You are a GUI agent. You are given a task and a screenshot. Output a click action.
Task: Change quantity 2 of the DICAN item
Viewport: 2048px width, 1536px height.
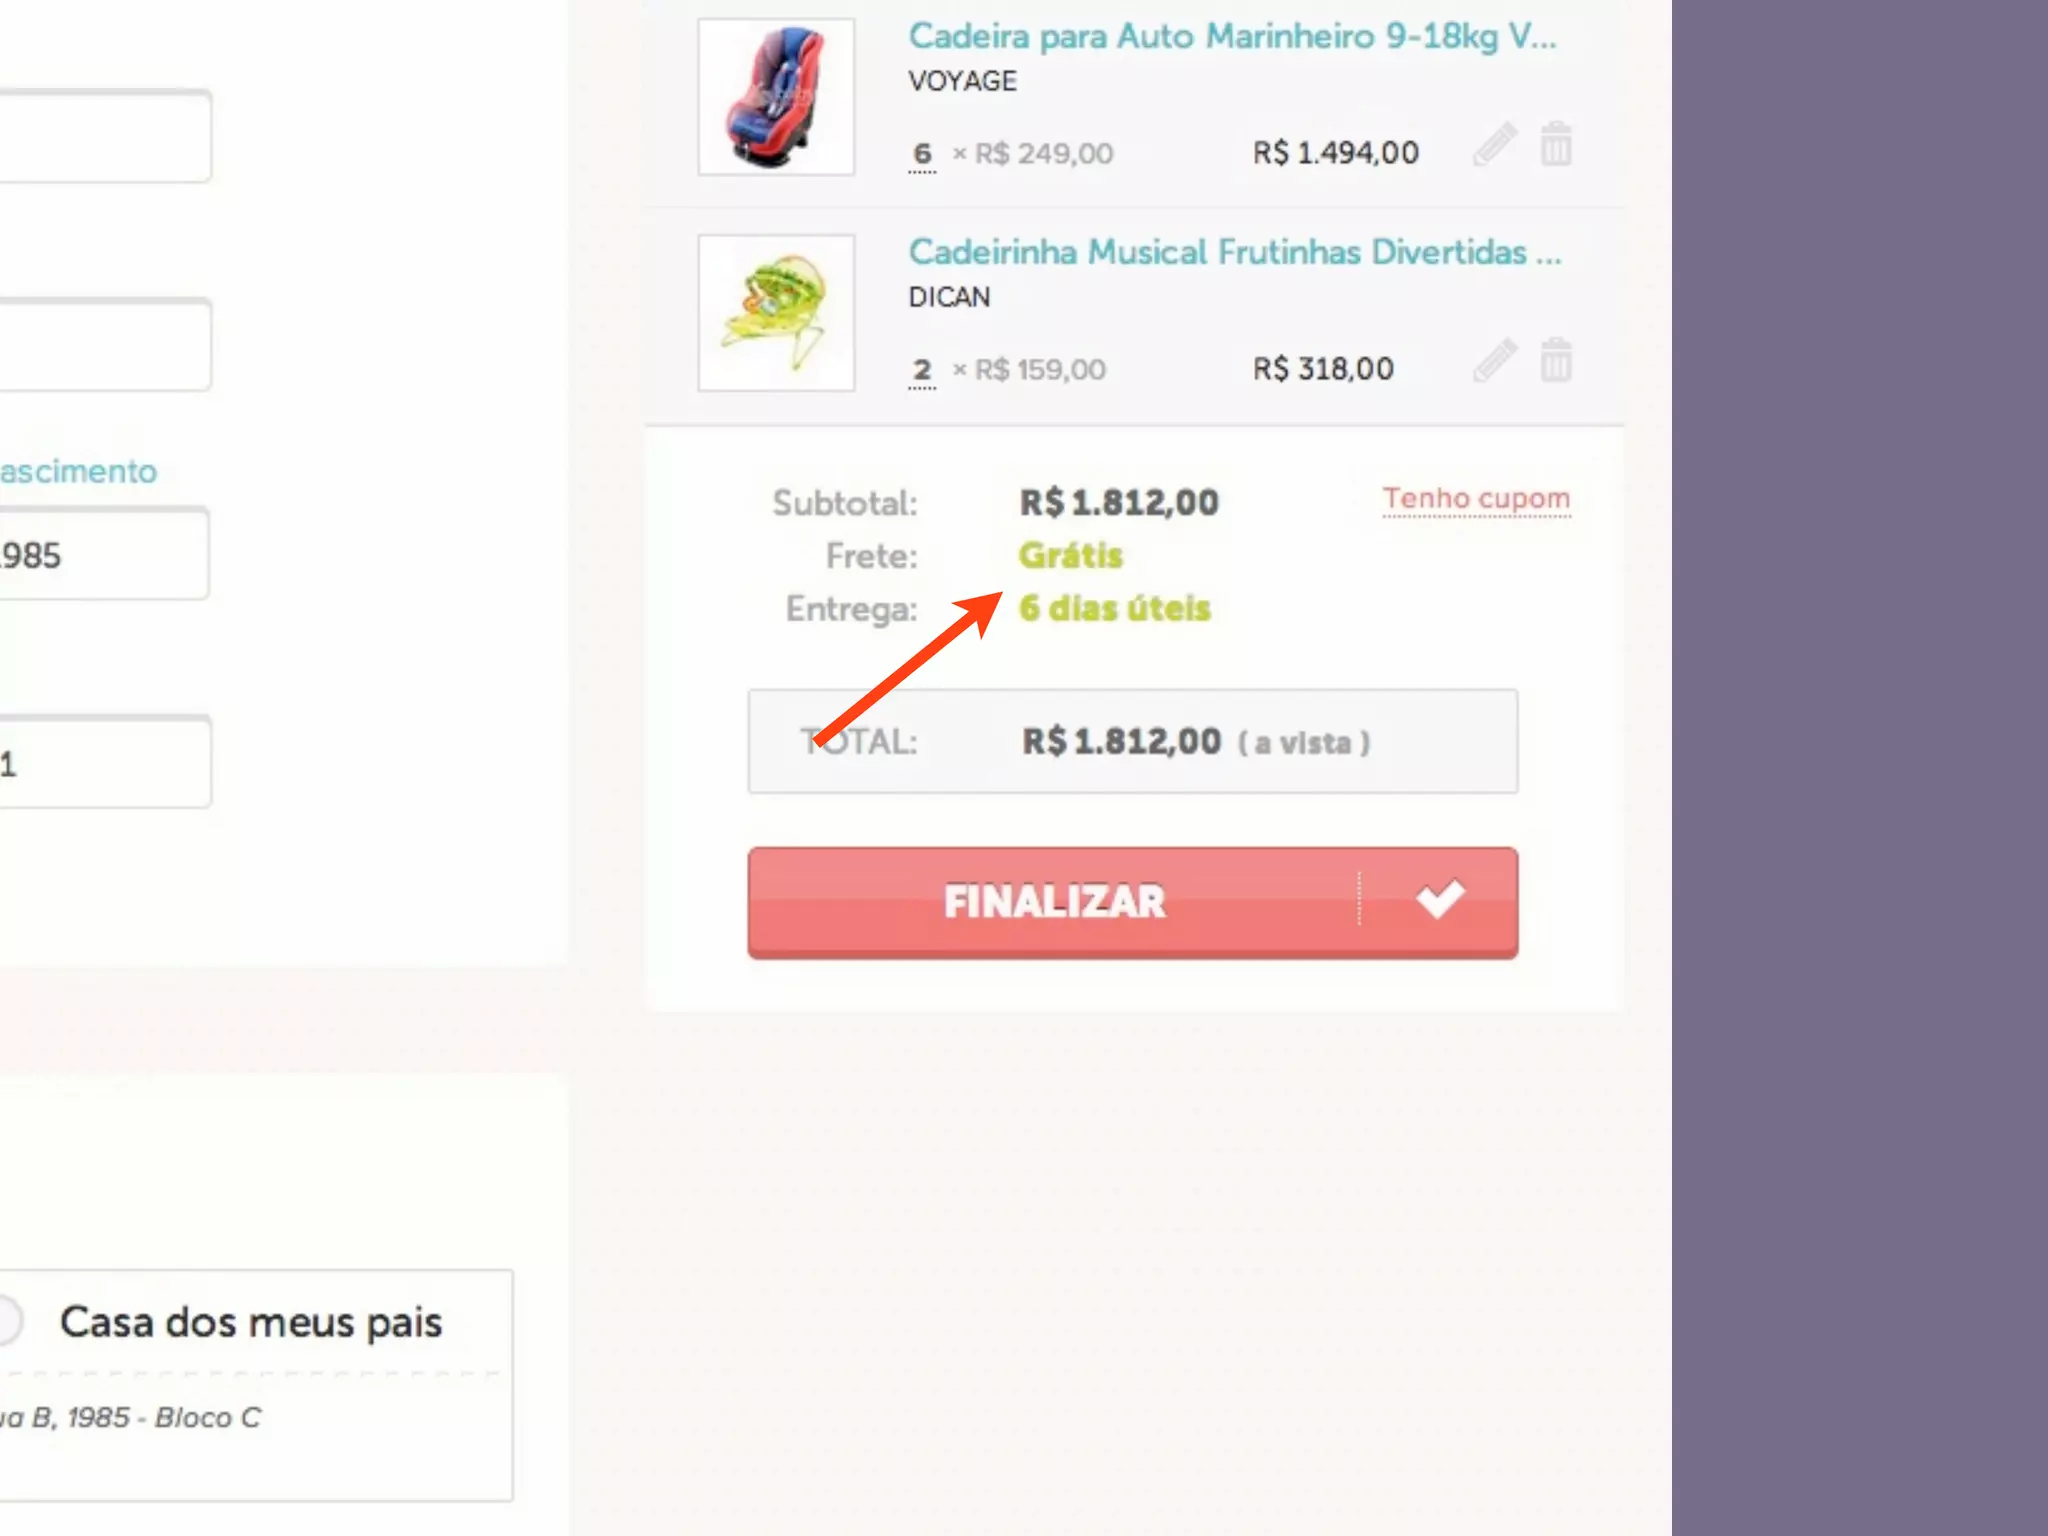tap(922, 370)
